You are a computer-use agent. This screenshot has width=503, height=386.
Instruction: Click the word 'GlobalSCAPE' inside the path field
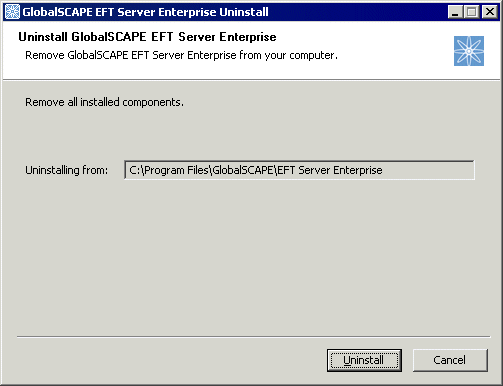click(x=243, y=170)
